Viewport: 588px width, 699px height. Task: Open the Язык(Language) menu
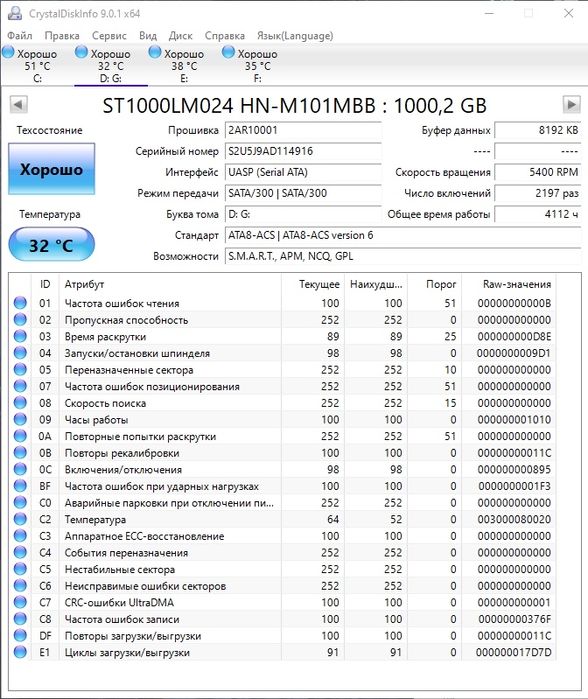(295, 36)
